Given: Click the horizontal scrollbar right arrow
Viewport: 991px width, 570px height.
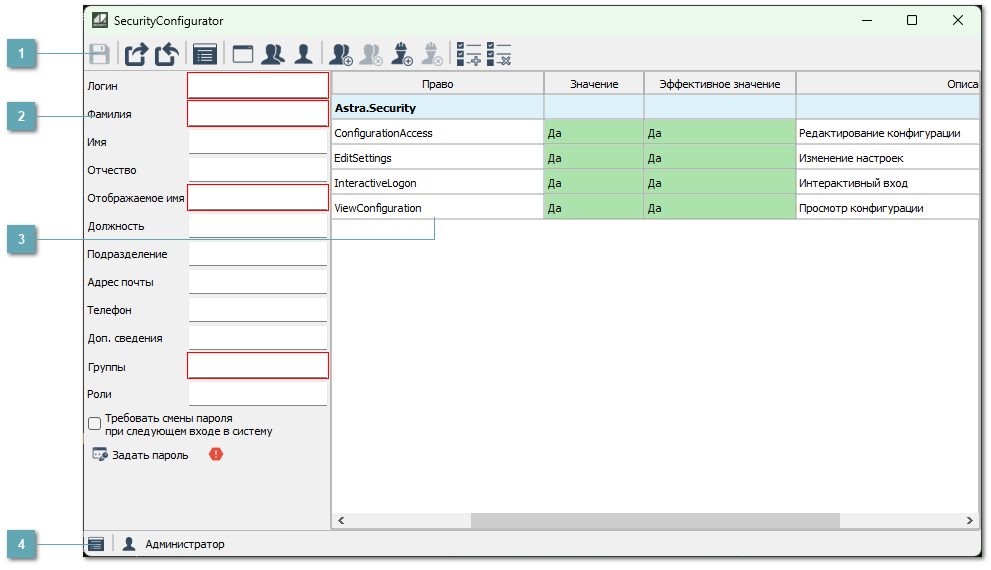Looking at the screenshot, I should tap(969, 520).
